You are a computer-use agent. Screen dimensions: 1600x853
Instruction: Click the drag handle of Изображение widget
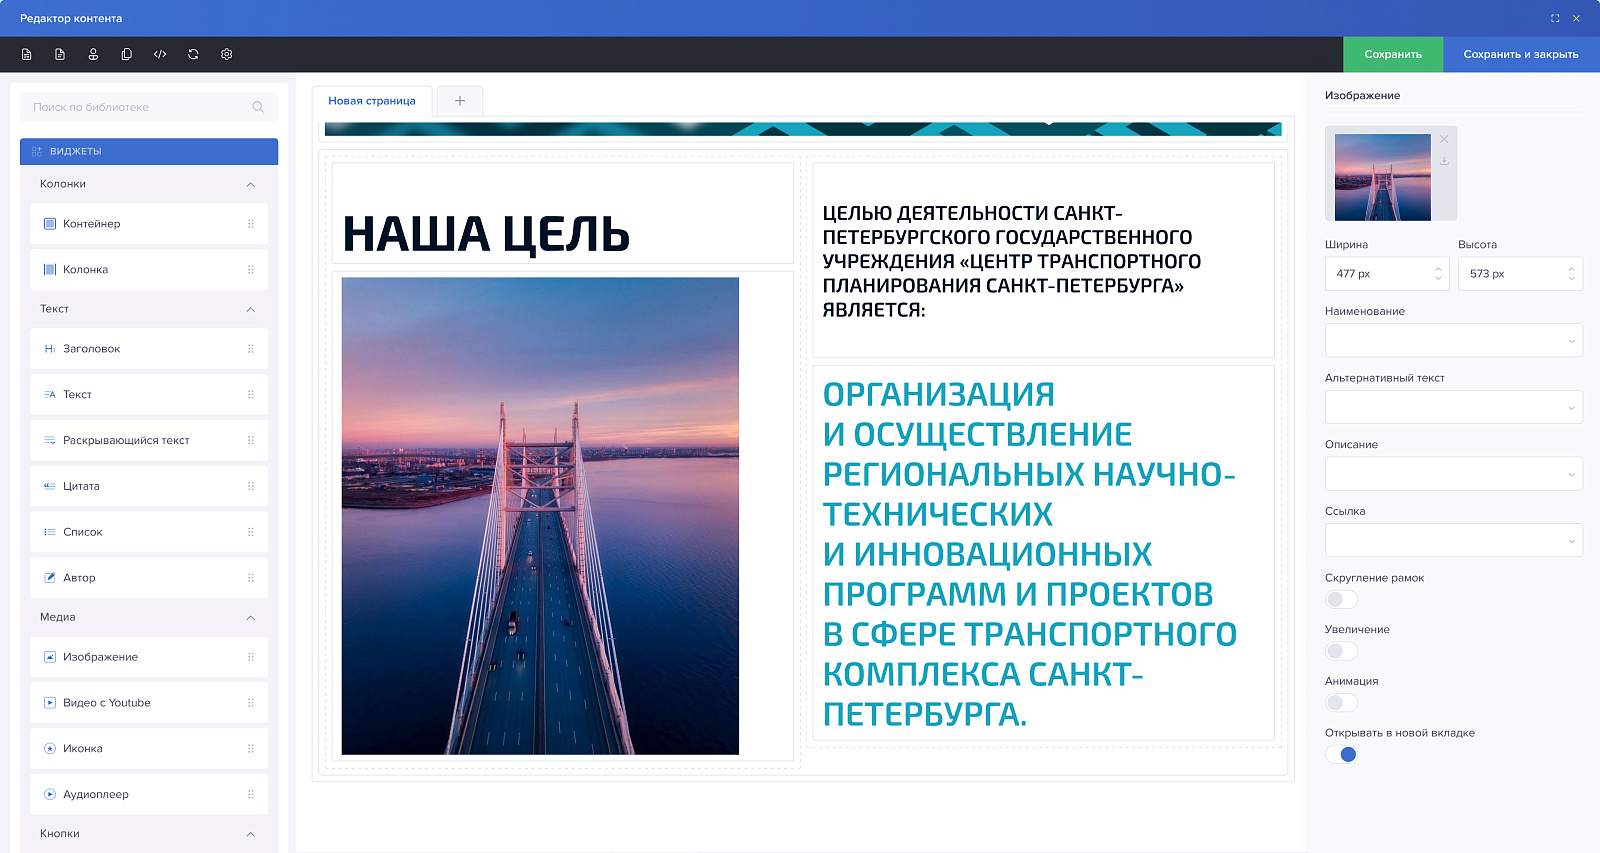click(x=251, y=657)
